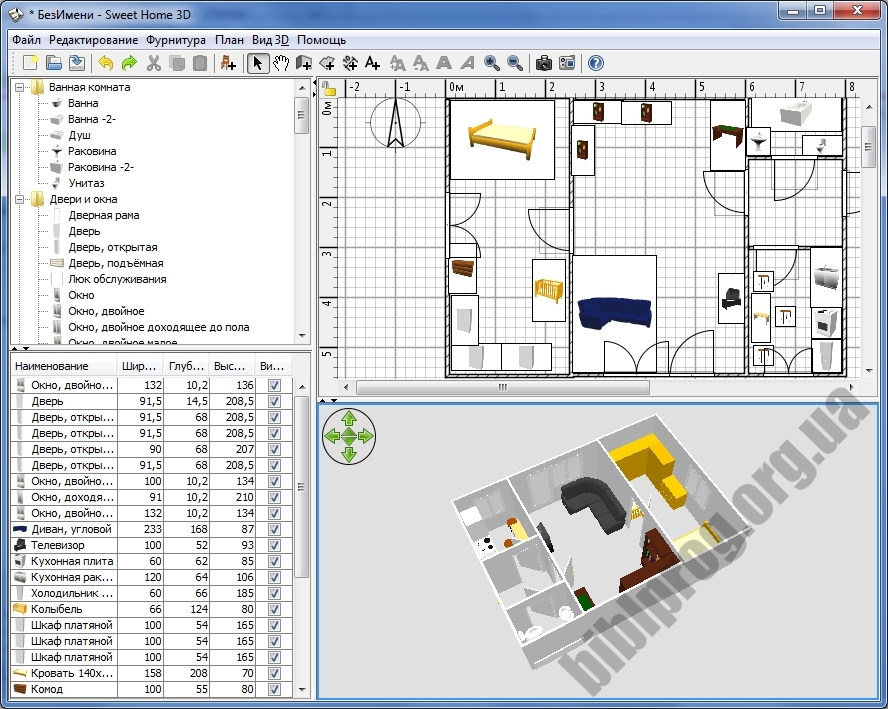Uncheck visibility for Диван, угловой
This screenshot has width=888, height=709.
[274, 529]
